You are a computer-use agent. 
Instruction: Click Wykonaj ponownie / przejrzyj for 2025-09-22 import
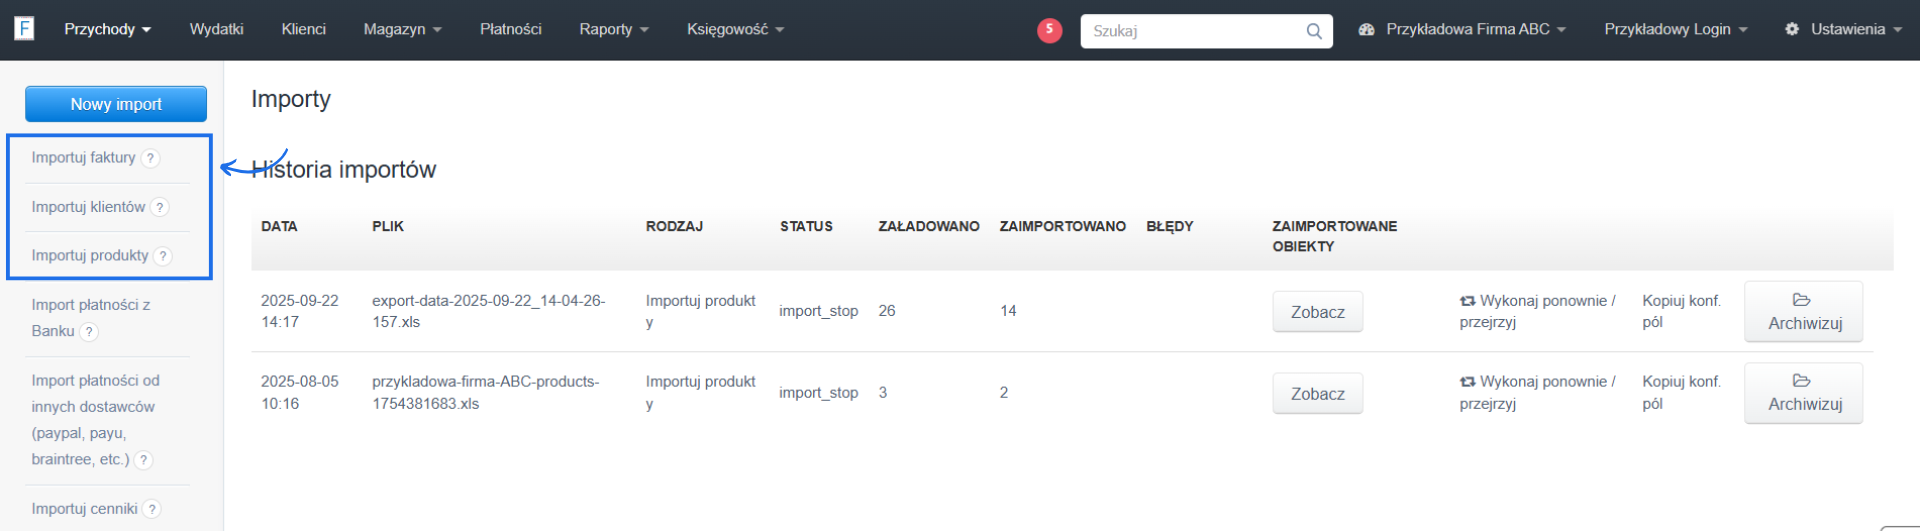point(1538,311)
